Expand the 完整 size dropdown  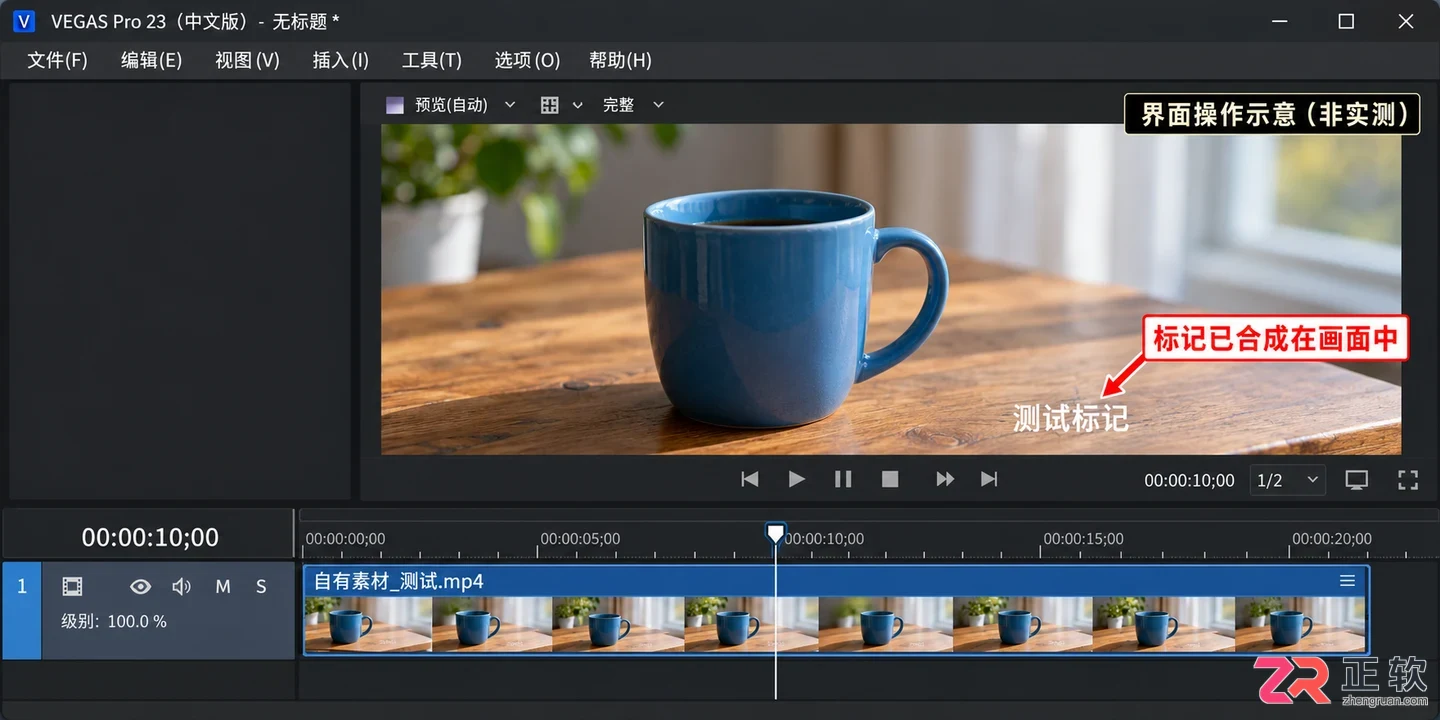click(658, 105)
